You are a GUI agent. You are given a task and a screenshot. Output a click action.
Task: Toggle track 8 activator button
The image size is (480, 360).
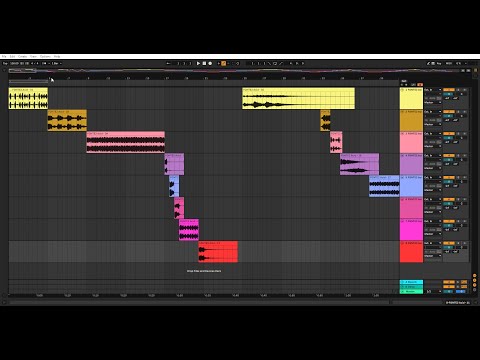[449, 243]
